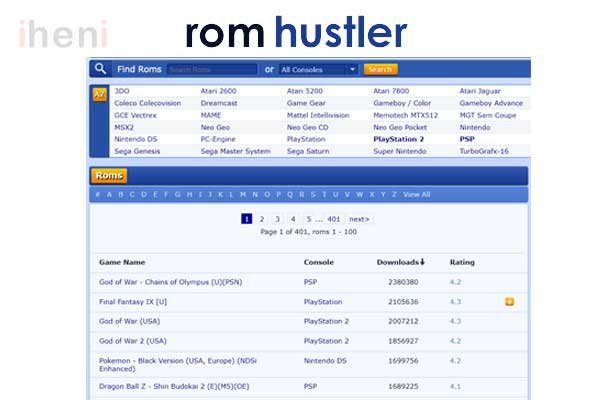Filter roms by letter Z

point(394,195)
